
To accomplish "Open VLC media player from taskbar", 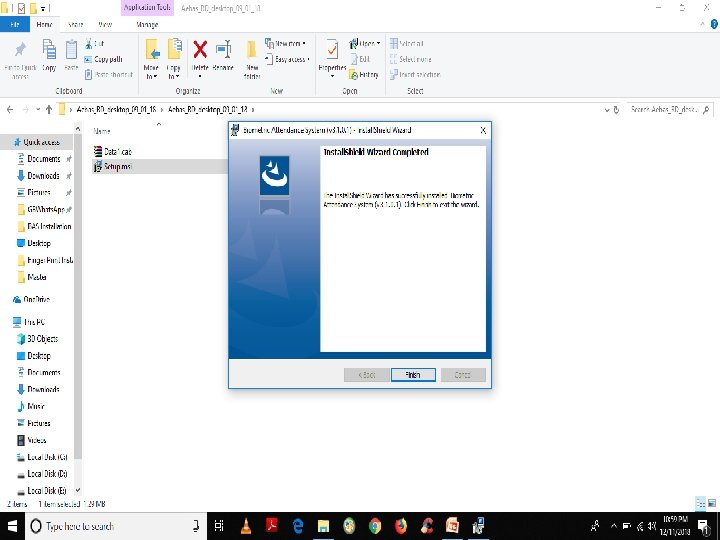I will [246, 526].
